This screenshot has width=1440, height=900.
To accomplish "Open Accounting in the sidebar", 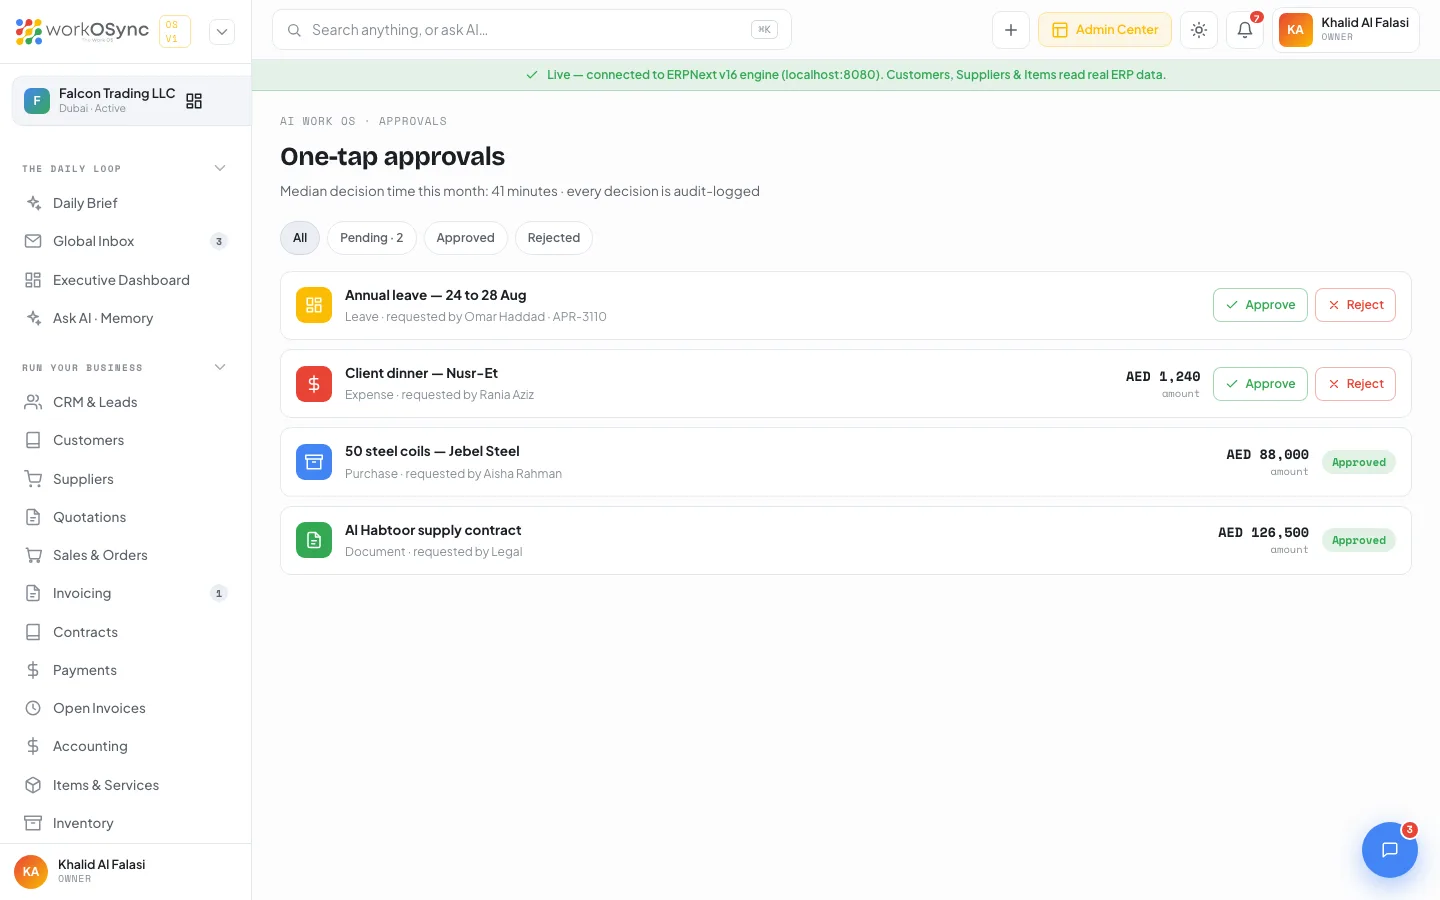I will click(x=126, y=746).
